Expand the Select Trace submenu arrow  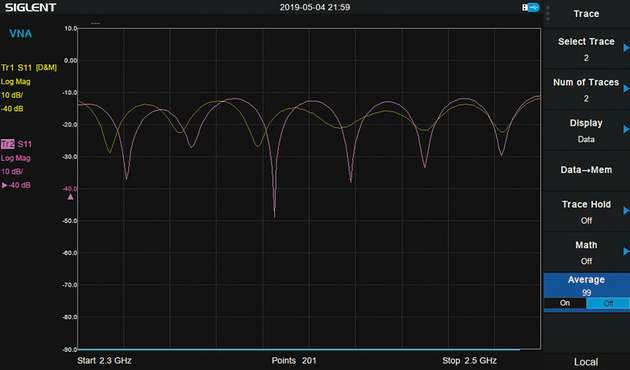626,48
